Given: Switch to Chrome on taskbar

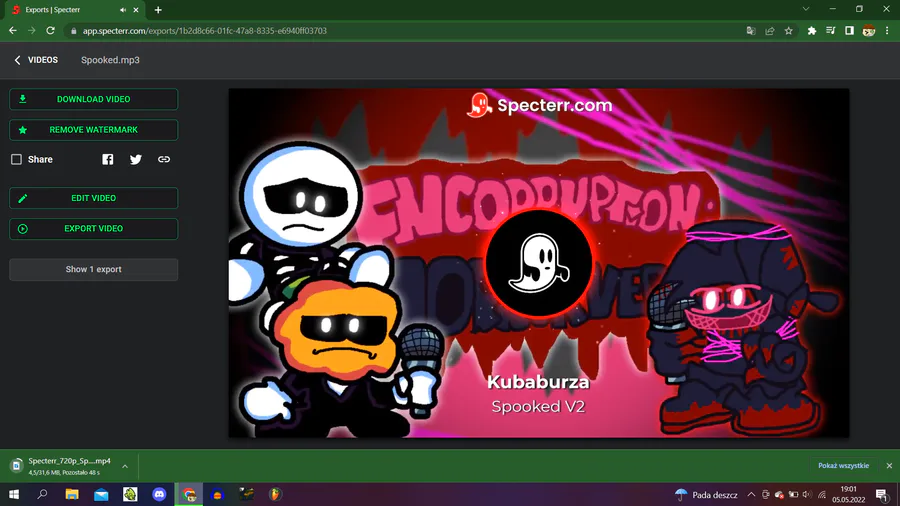Looking at the screenshot, I should point(189,494).
